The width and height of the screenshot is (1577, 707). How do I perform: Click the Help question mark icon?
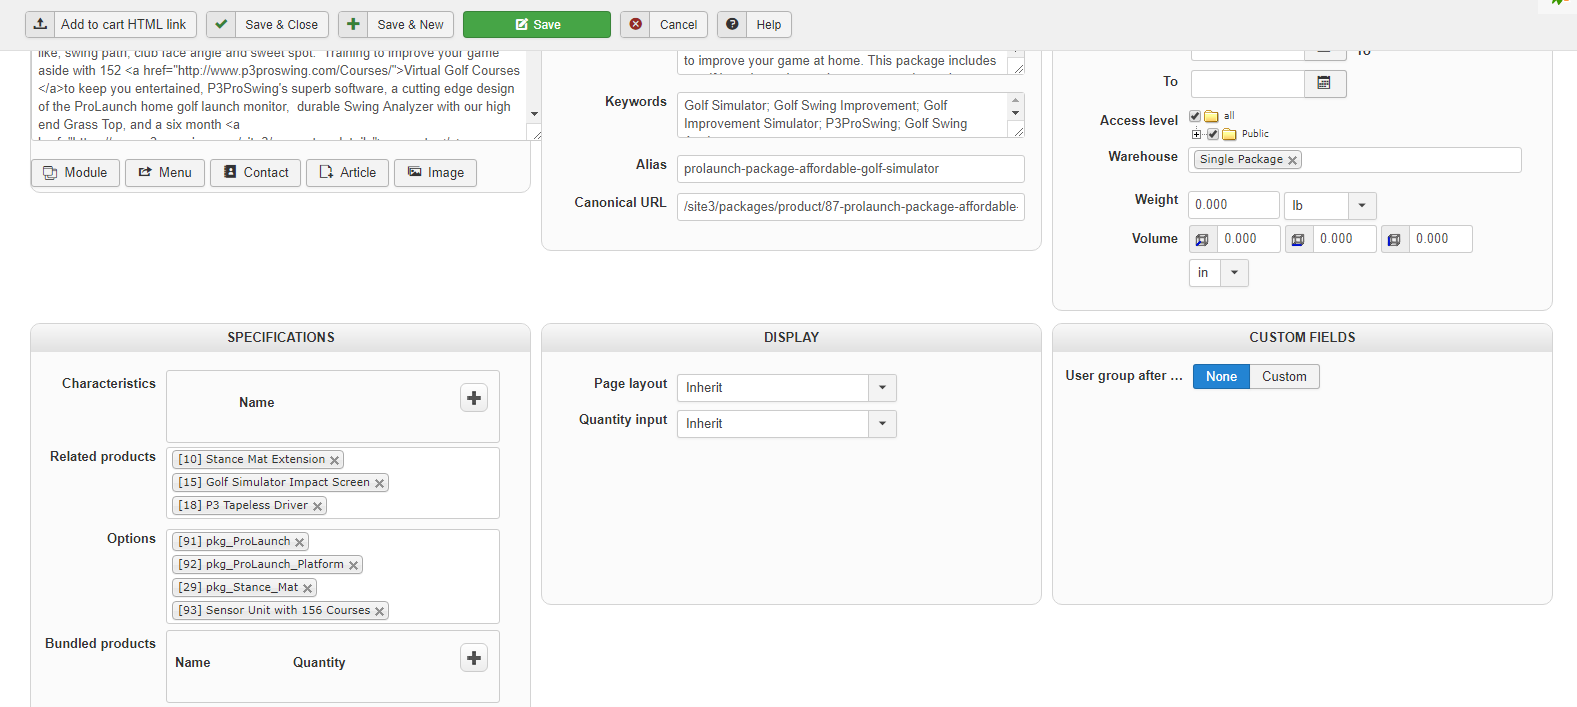tap(733, 24)
